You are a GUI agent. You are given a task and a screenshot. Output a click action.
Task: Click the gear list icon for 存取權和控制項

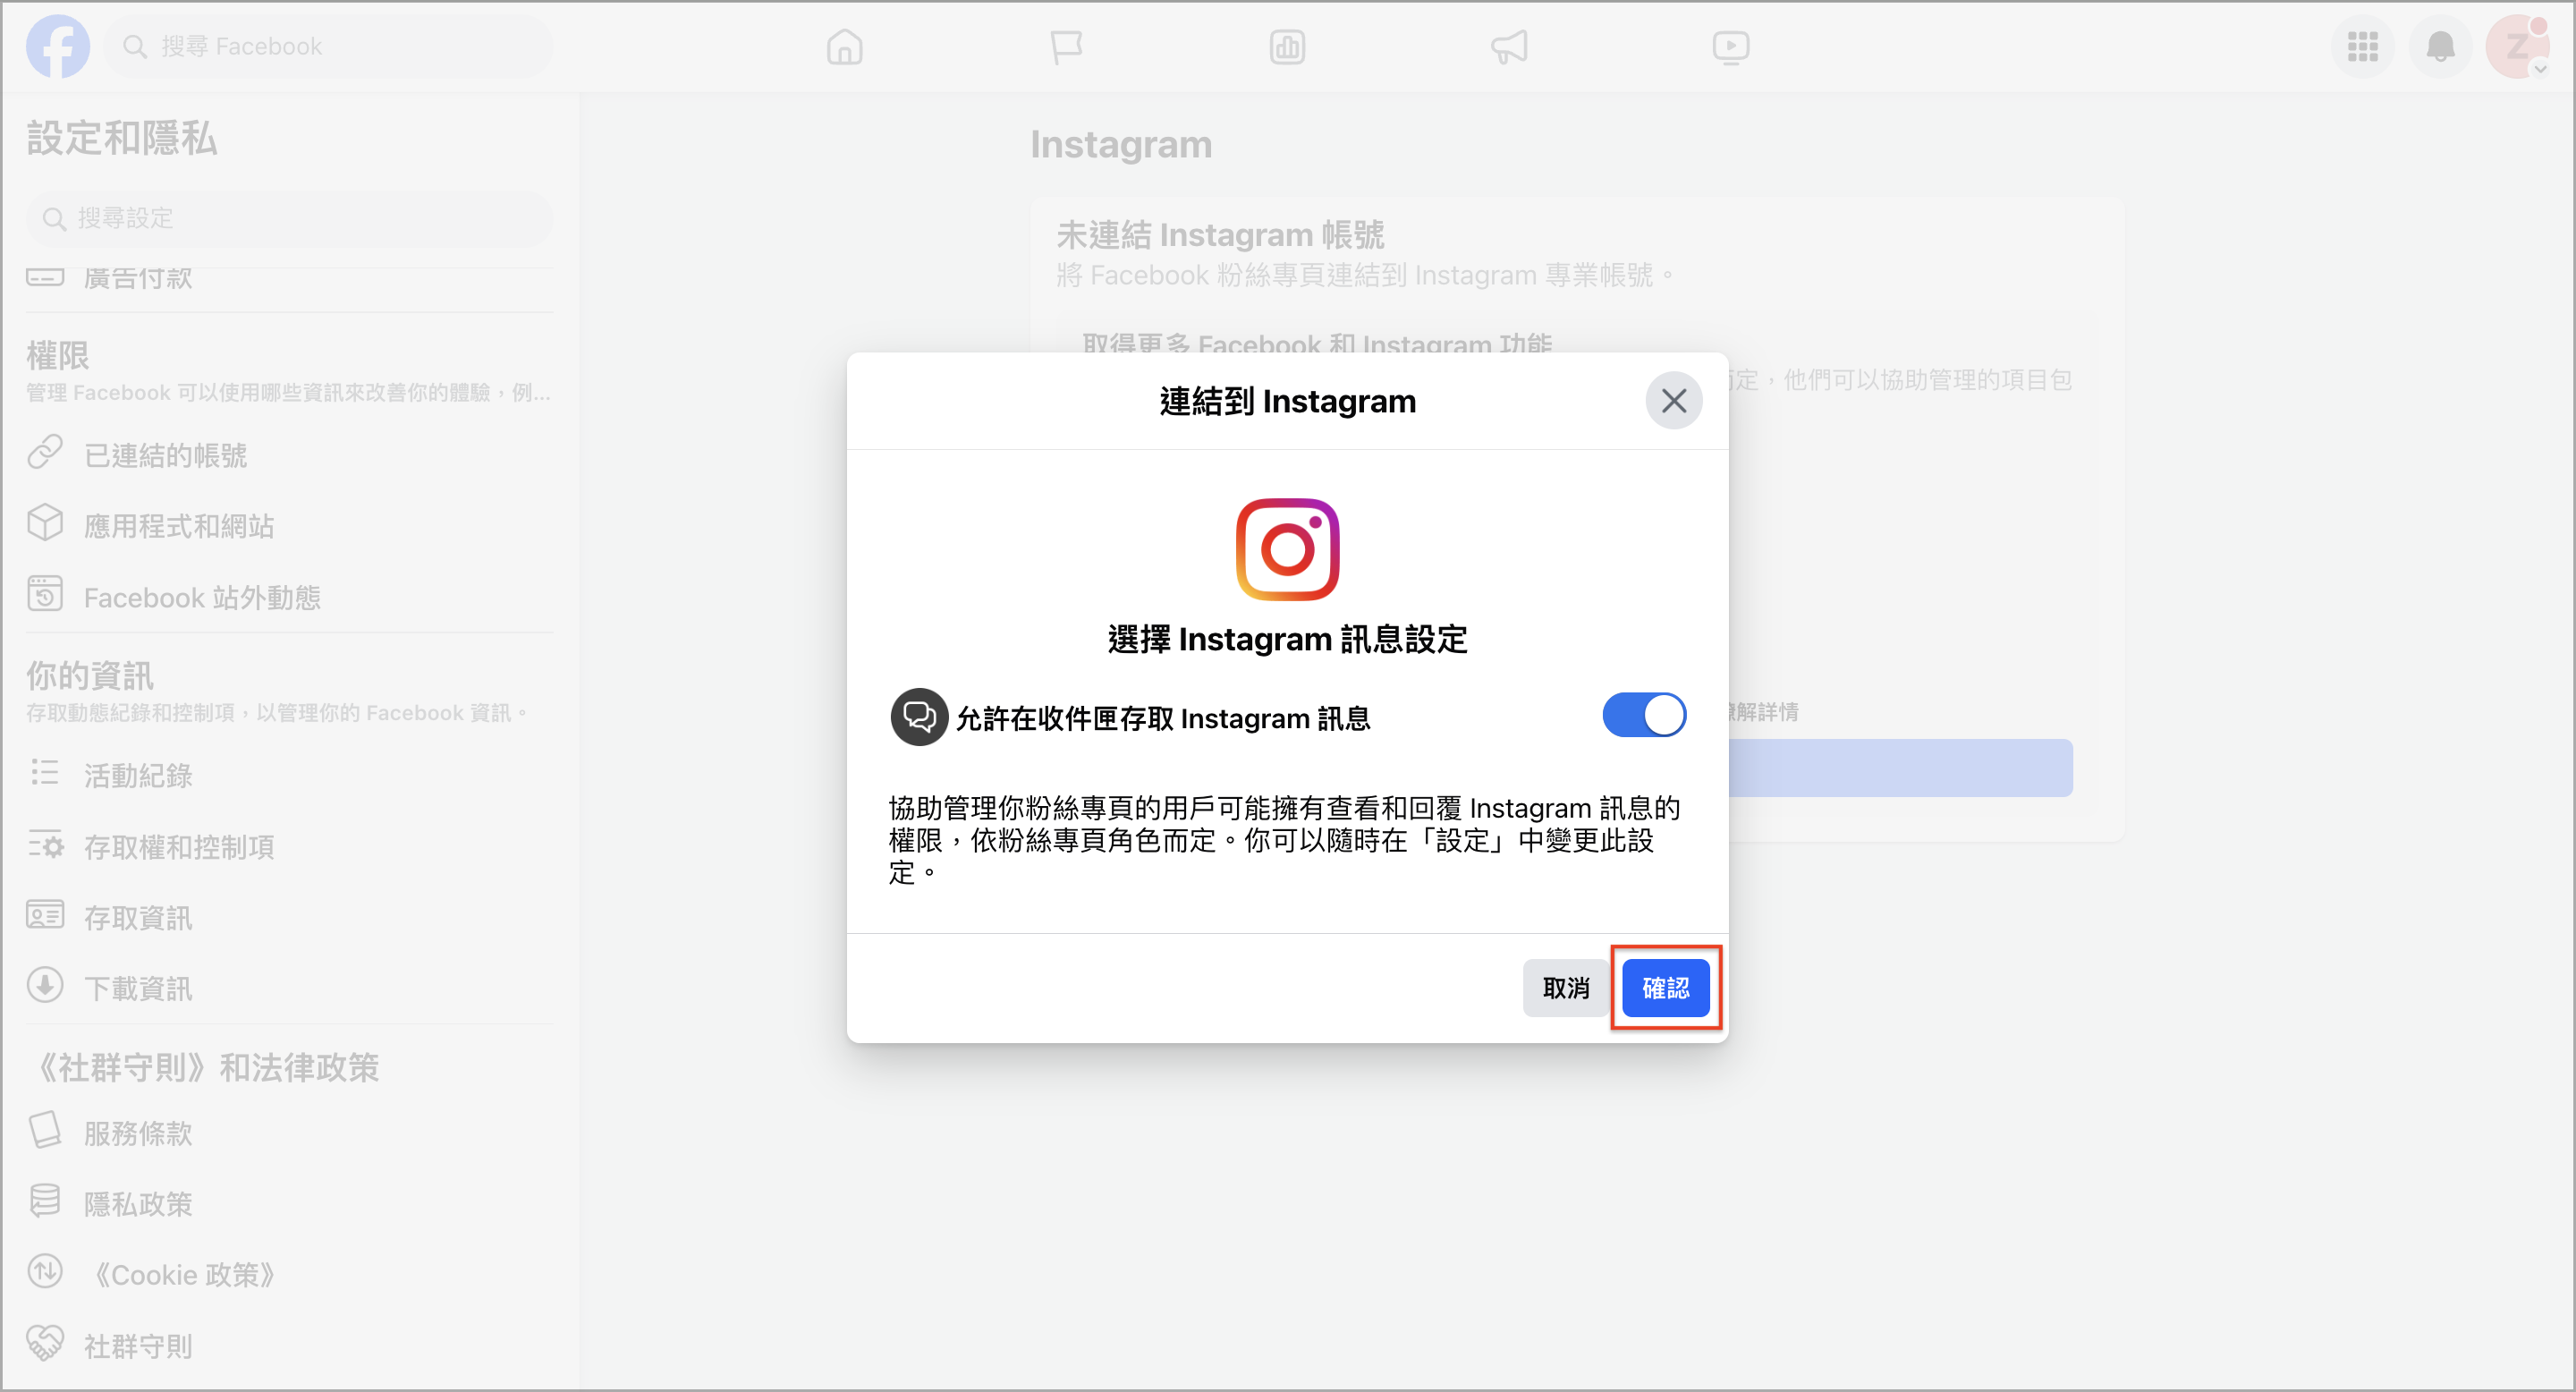45,845
